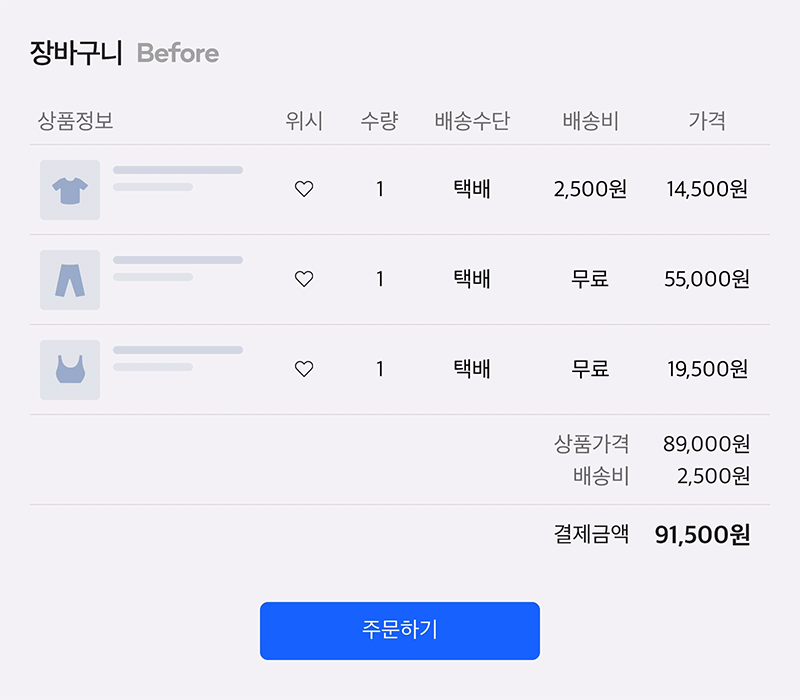Open the tank top product name placeholder

tap(178, 351)
